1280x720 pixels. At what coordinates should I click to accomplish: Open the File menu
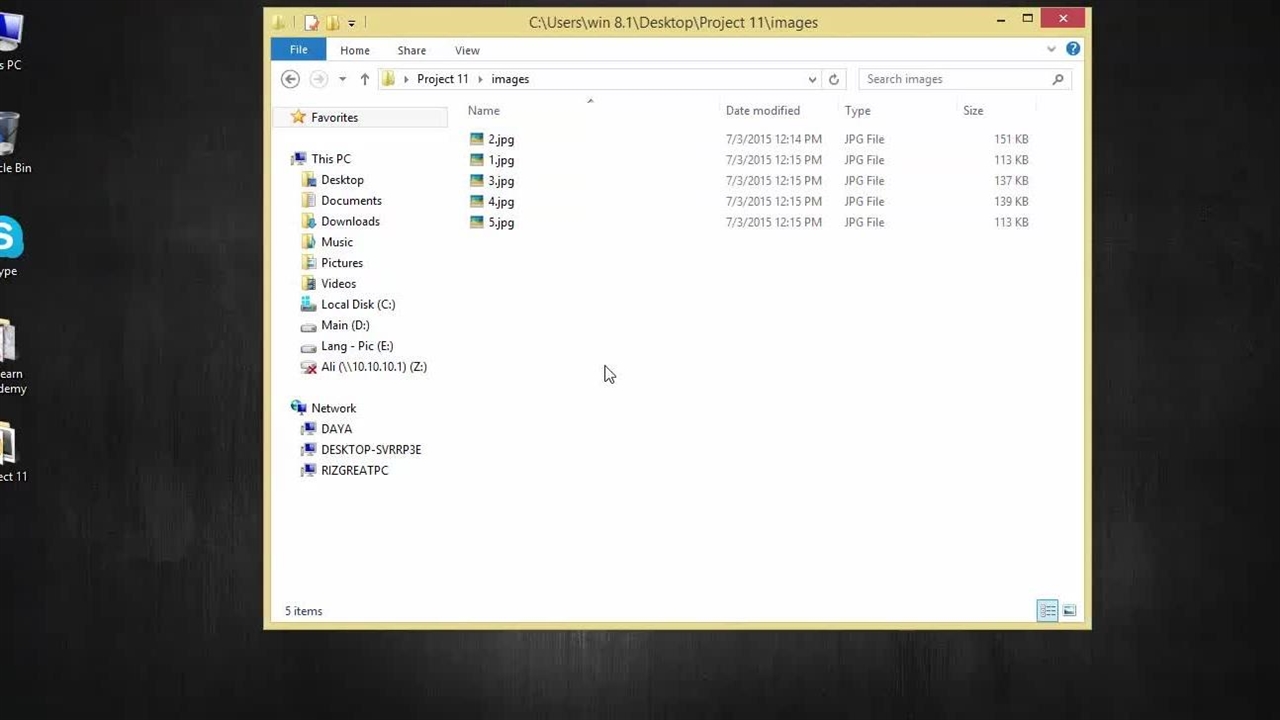click(298, 50)
